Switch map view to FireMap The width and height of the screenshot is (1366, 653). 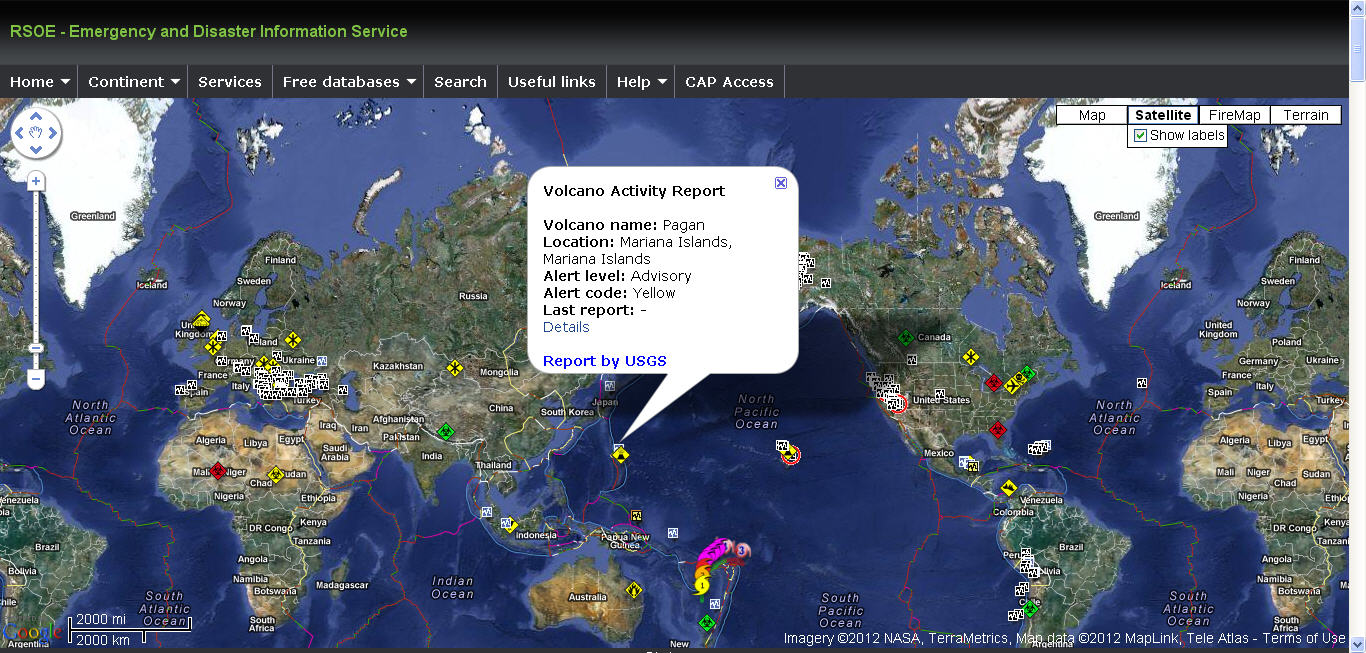click(x=1234, y=115)
